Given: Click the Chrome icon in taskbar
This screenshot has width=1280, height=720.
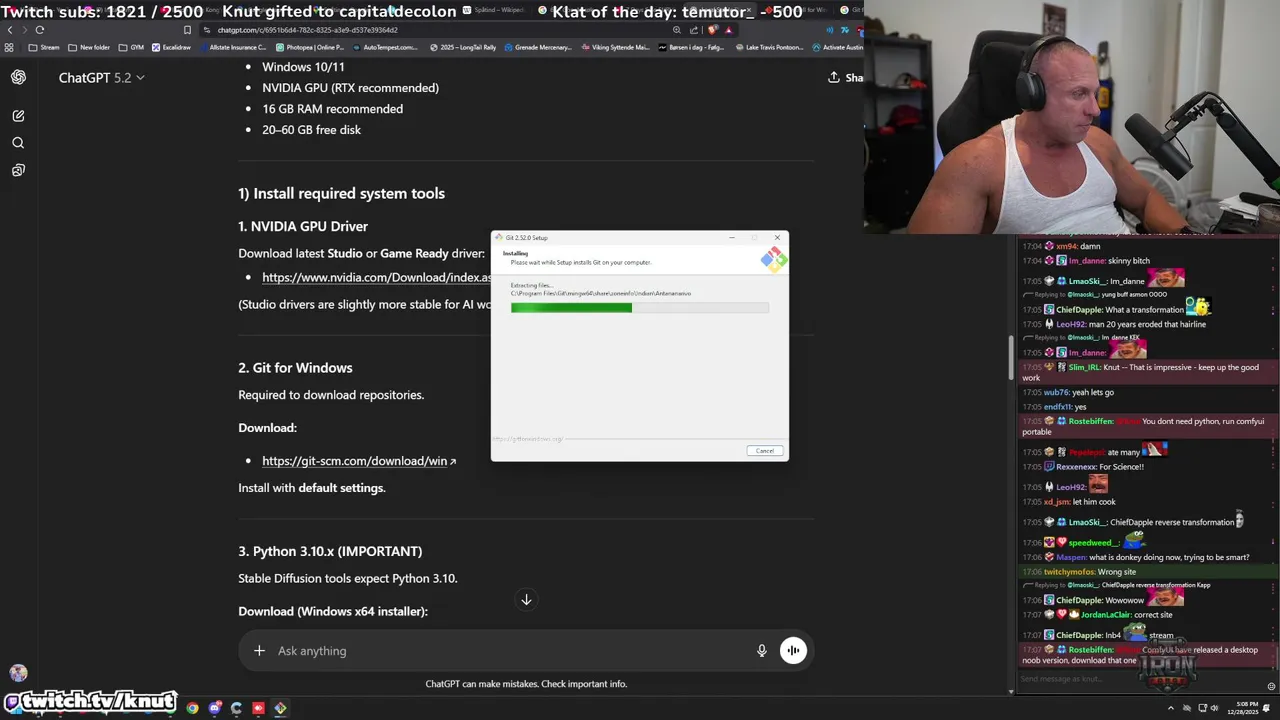Looking at the screenshot, I should click(x=192, y=708).
